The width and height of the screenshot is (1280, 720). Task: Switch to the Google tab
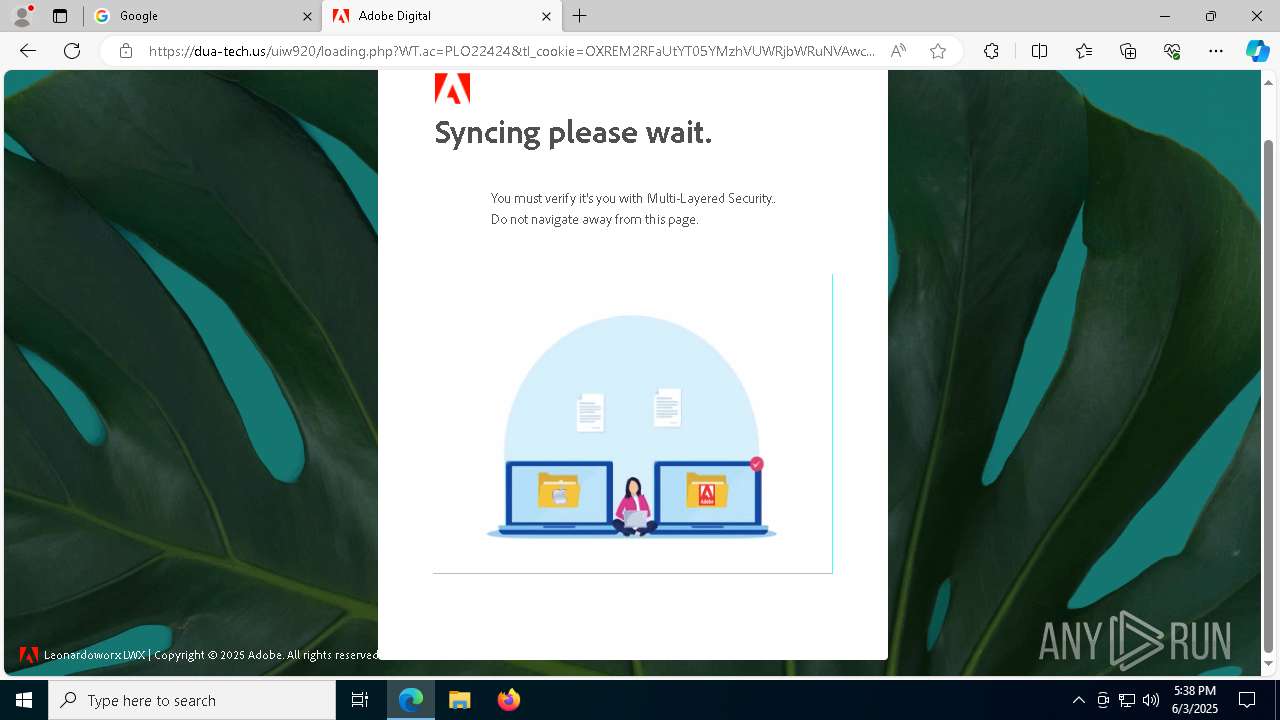202,16
